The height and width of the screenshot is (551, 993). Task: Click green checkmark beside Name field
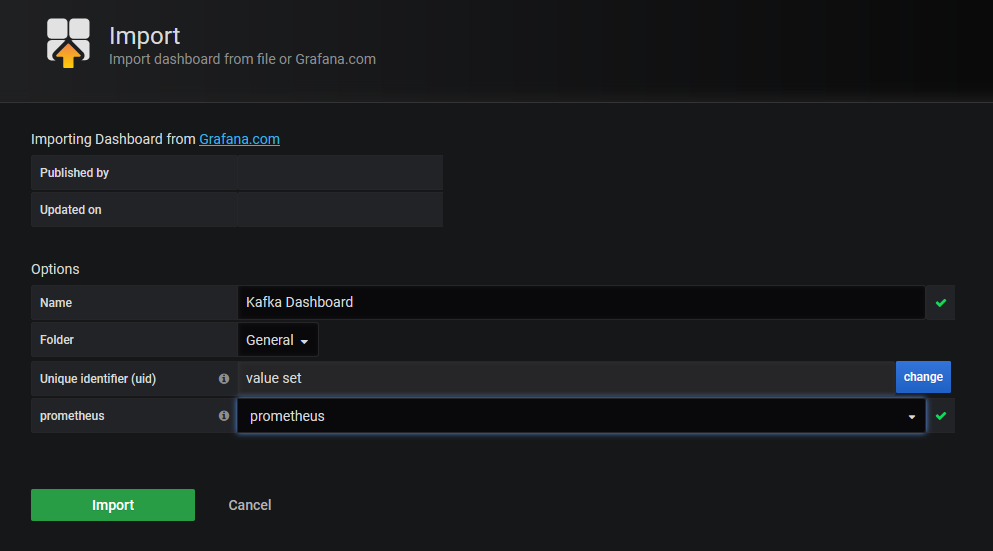click(x=940, y=303)
